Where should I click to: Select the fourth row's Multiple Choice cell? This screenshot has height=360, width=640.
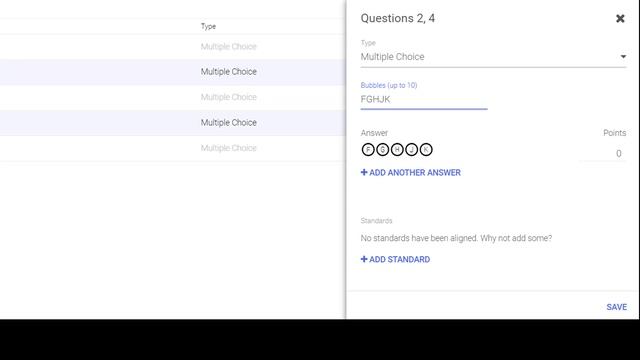[229, 122]
